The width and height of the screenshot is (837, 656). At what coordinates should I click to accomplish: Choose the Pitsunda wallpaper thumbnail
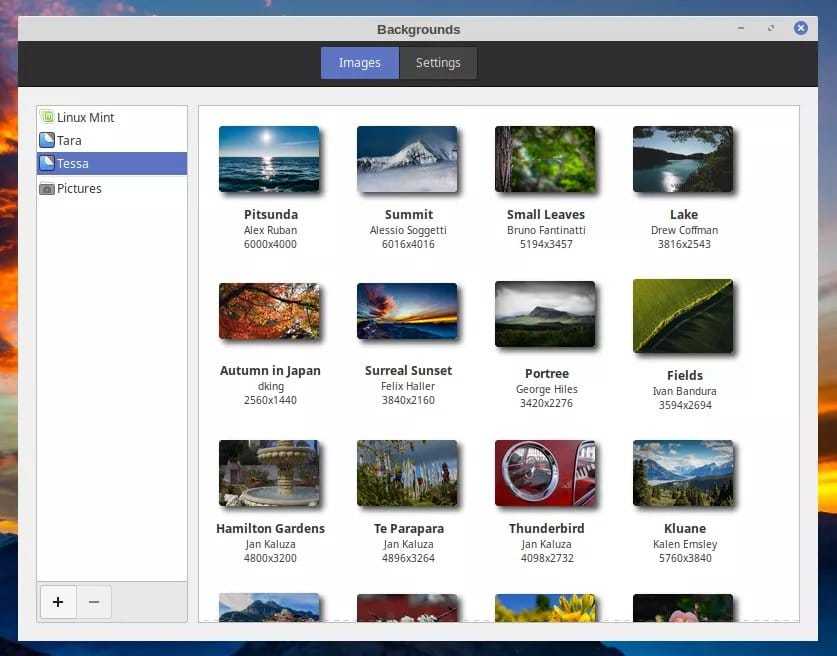click(269, 158)
